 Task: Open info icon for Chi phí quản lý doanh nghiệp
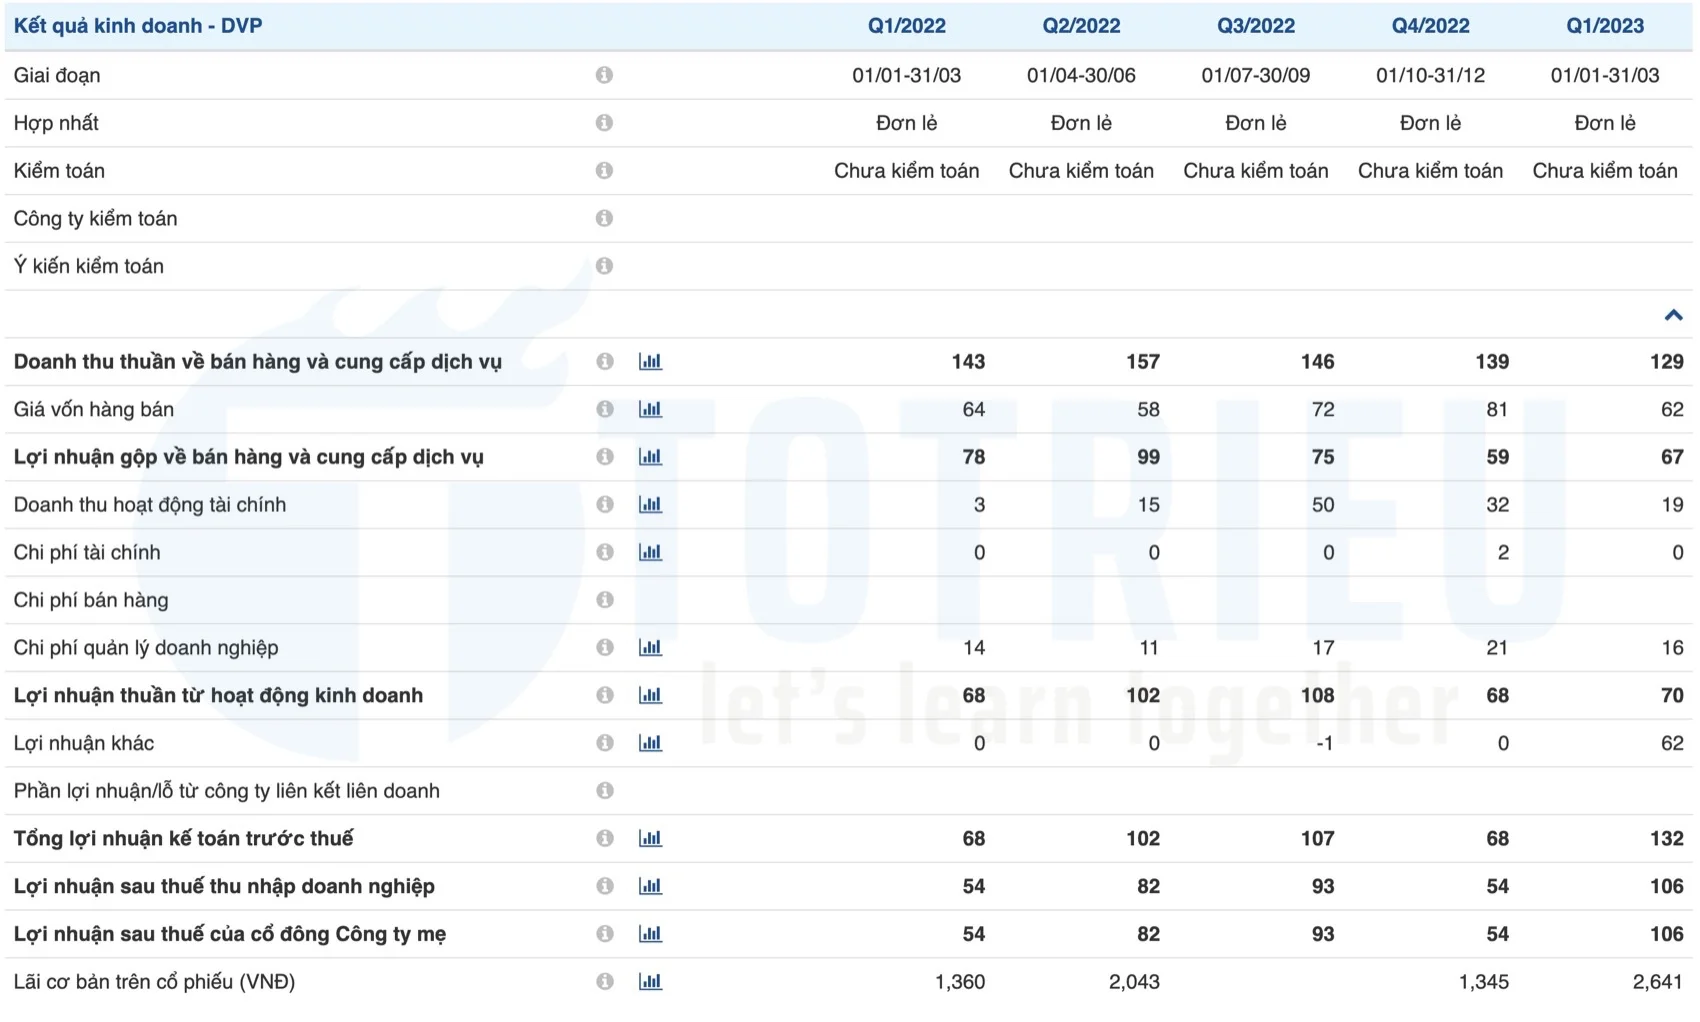tap(605, 647)
